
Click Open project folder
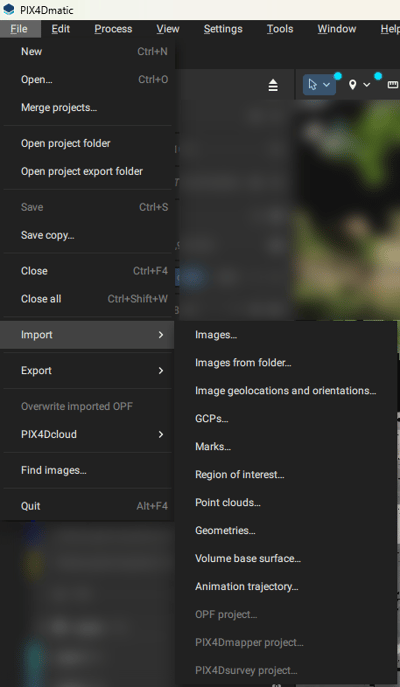(x=87, y=143)
